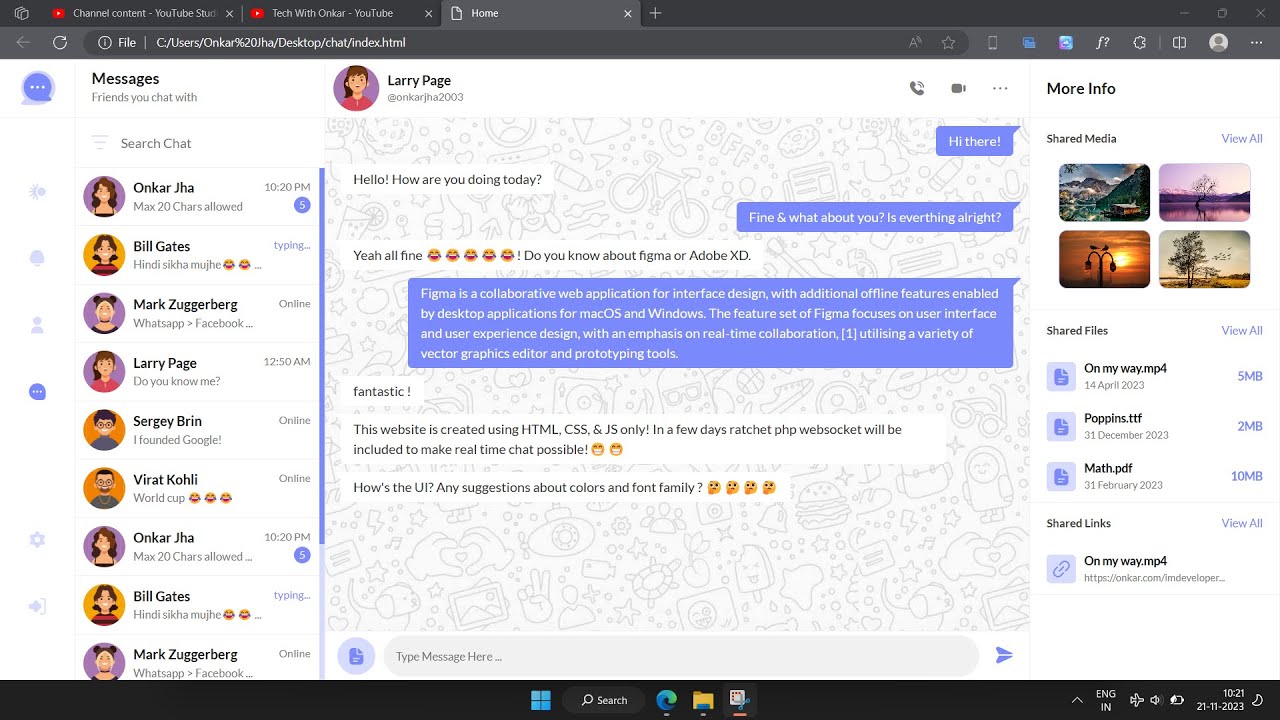Open settings gear in left sidebar

tap(37, 540)
